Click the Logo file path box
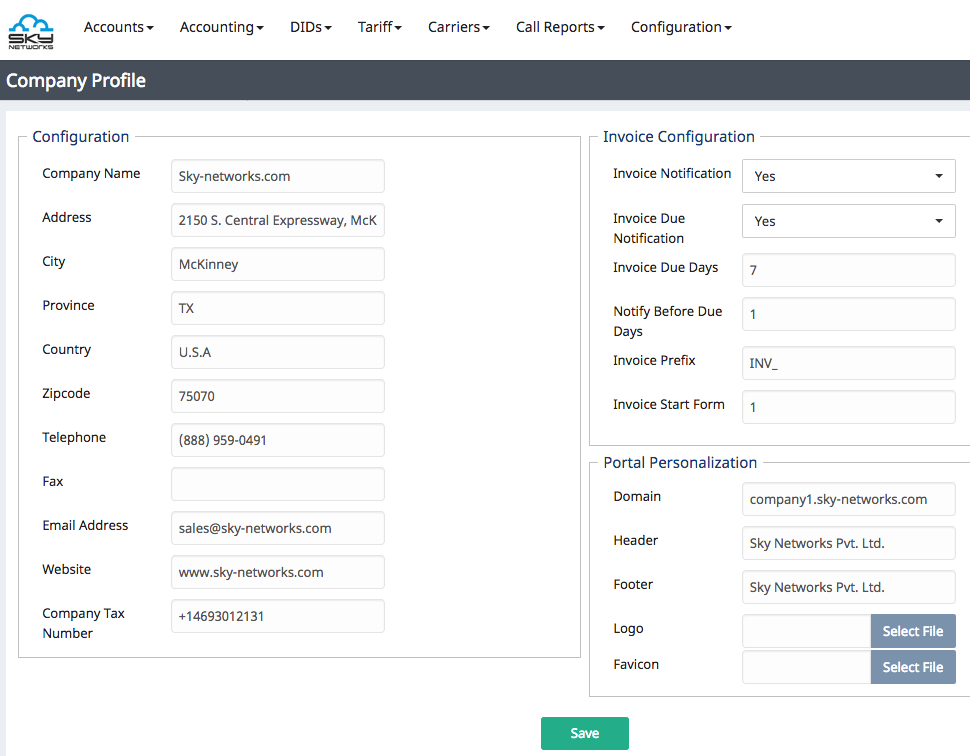This screenshot has height=756, width=970. click(x=807, y=631)
